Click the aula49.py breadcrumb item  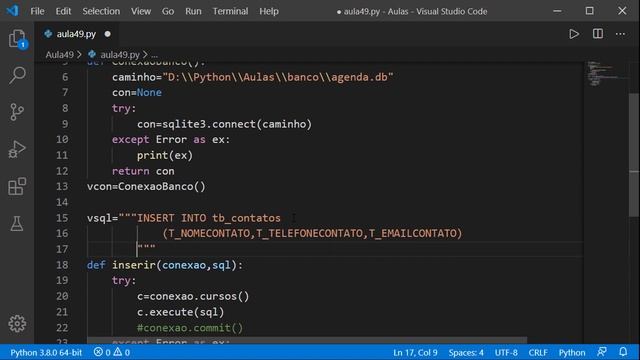[120, 54]
